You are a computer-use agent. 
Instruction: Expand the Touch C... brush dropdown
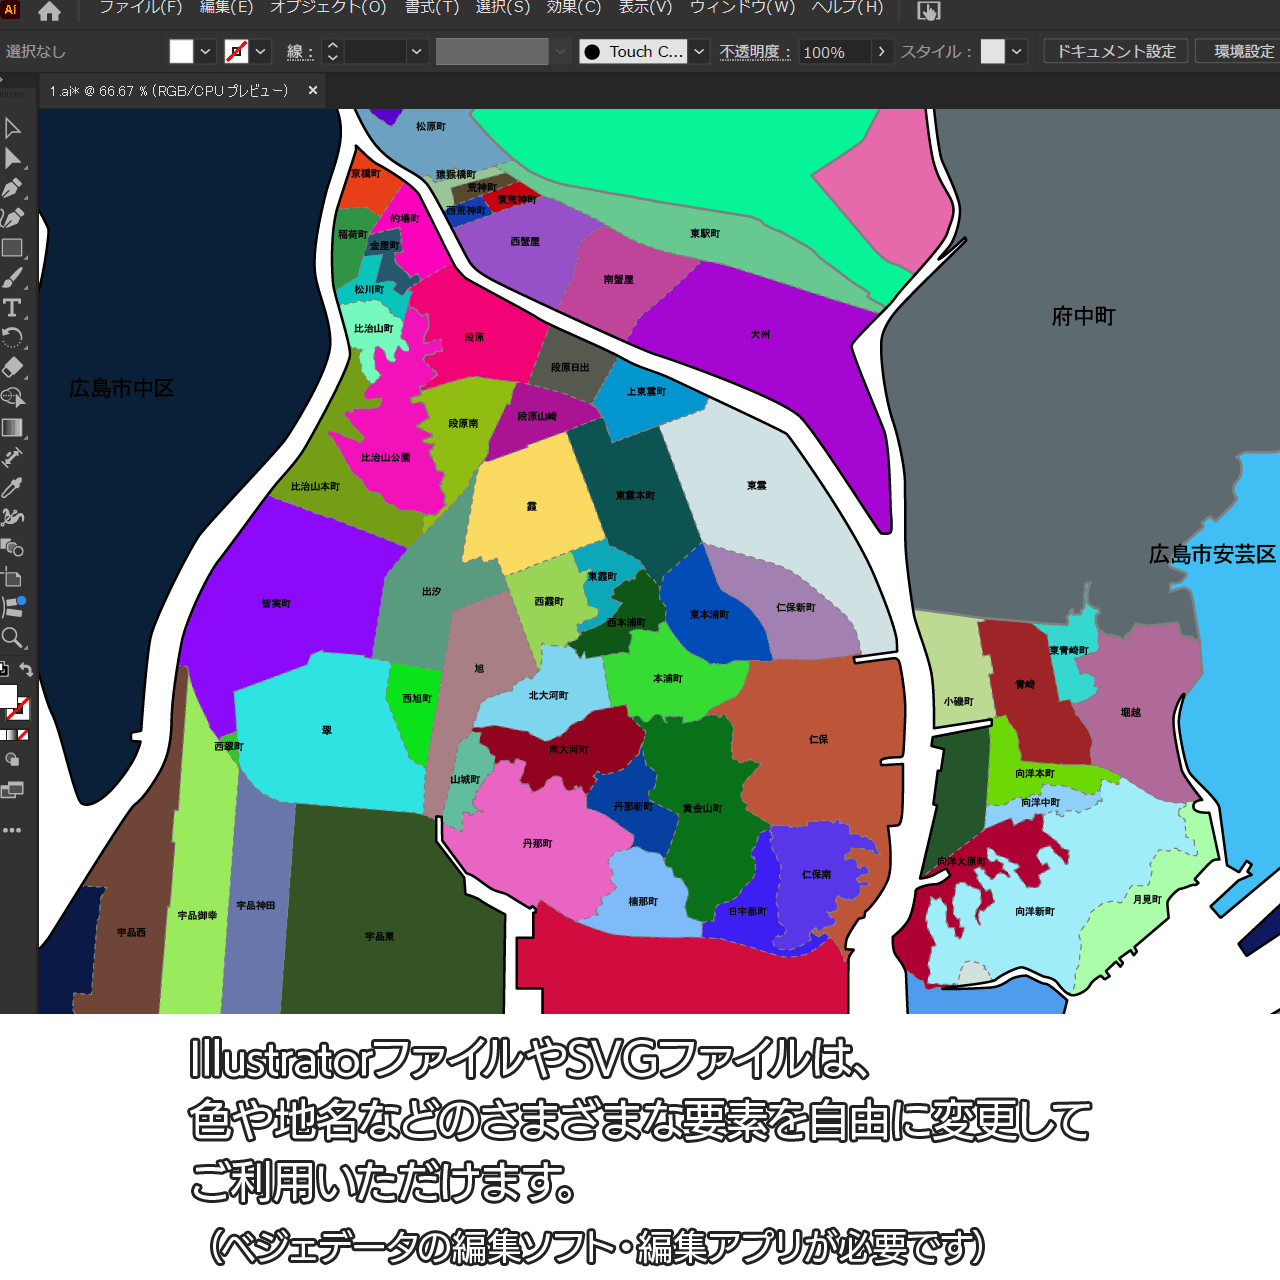click(699, 51)
